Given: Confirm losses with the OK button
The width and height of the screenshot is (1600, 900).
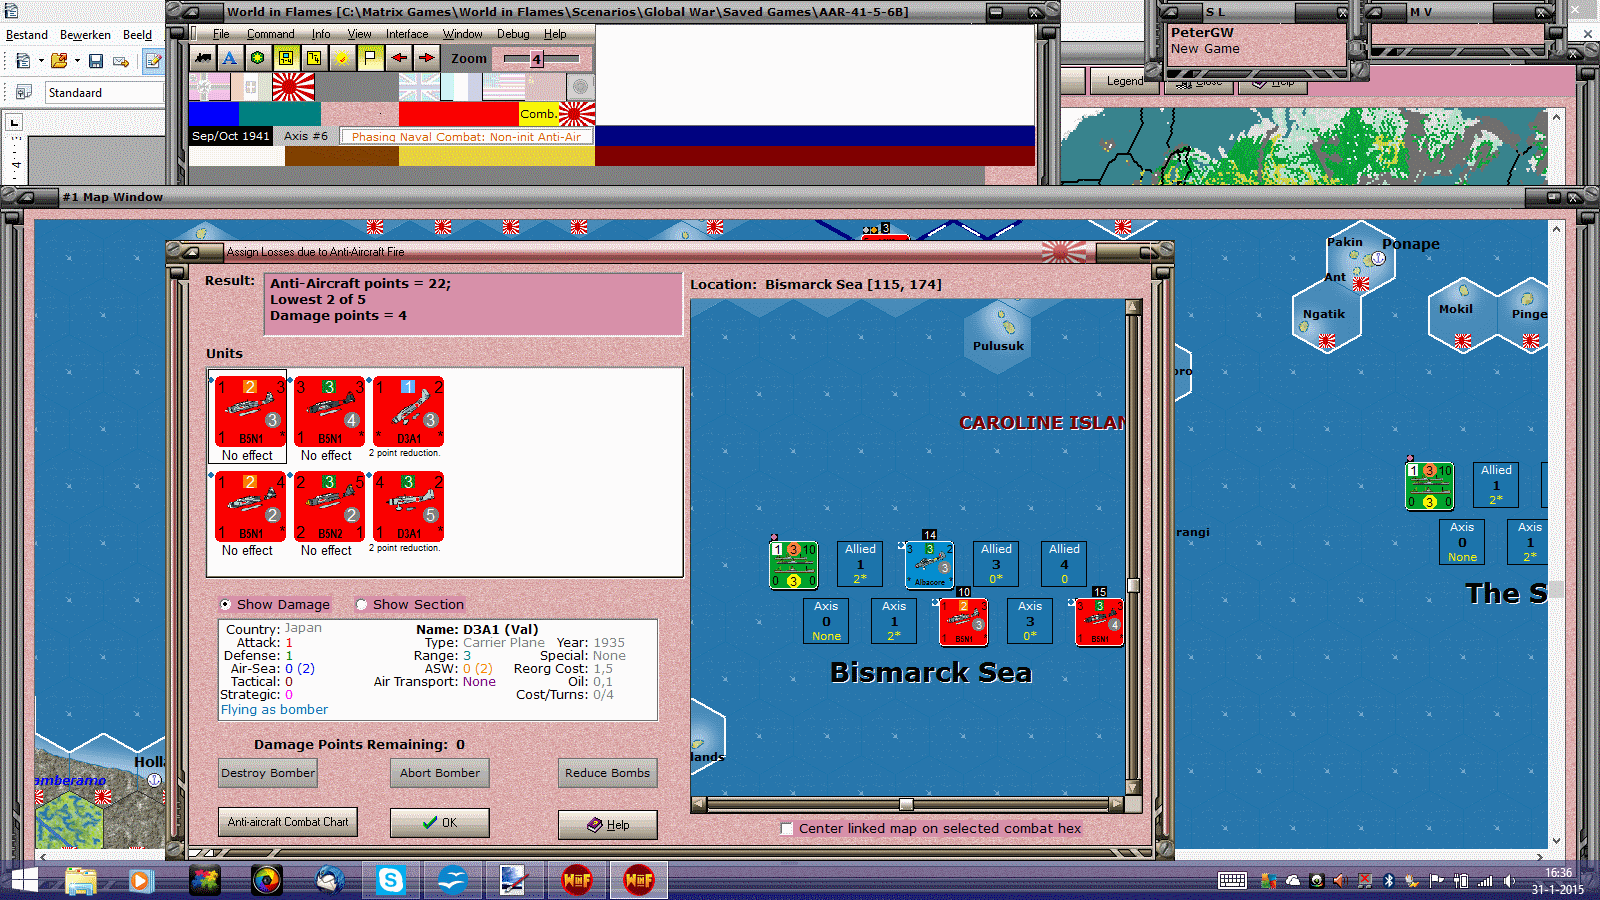Looking at the screenshot, I should pyautogui.click(x=440, y=823).
